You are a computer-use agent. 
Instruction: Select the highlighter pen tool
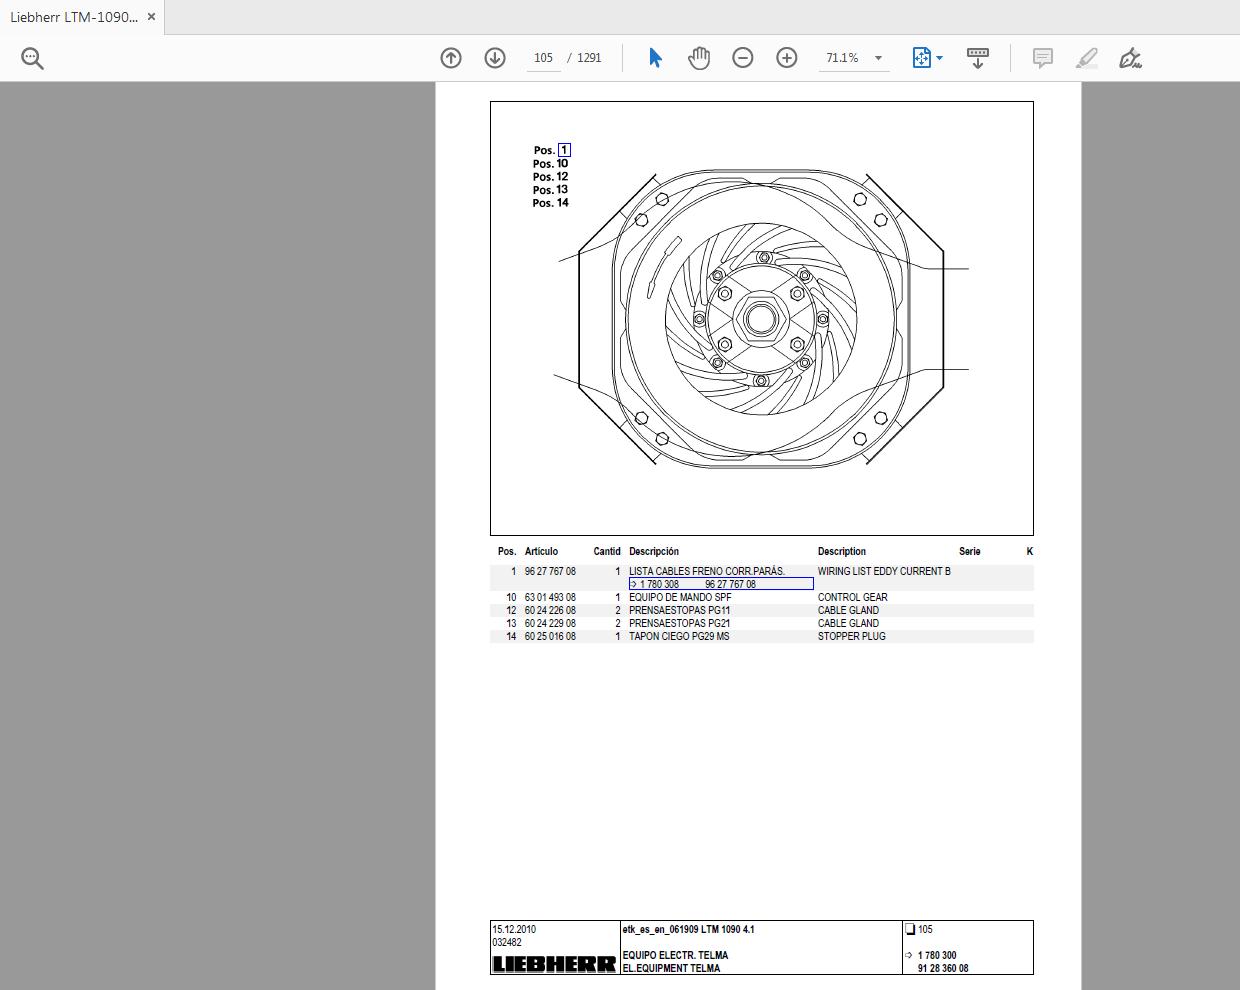click(x=1087, y=58)
